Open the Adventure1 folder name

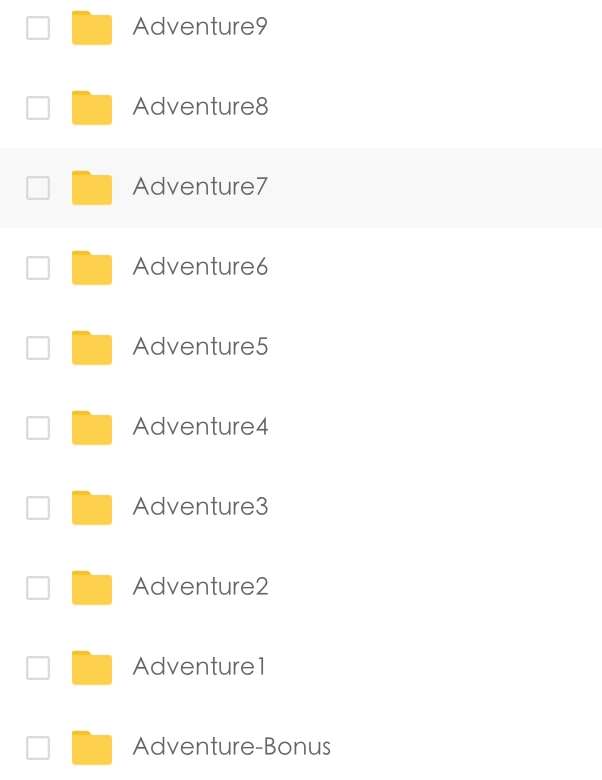199,667
